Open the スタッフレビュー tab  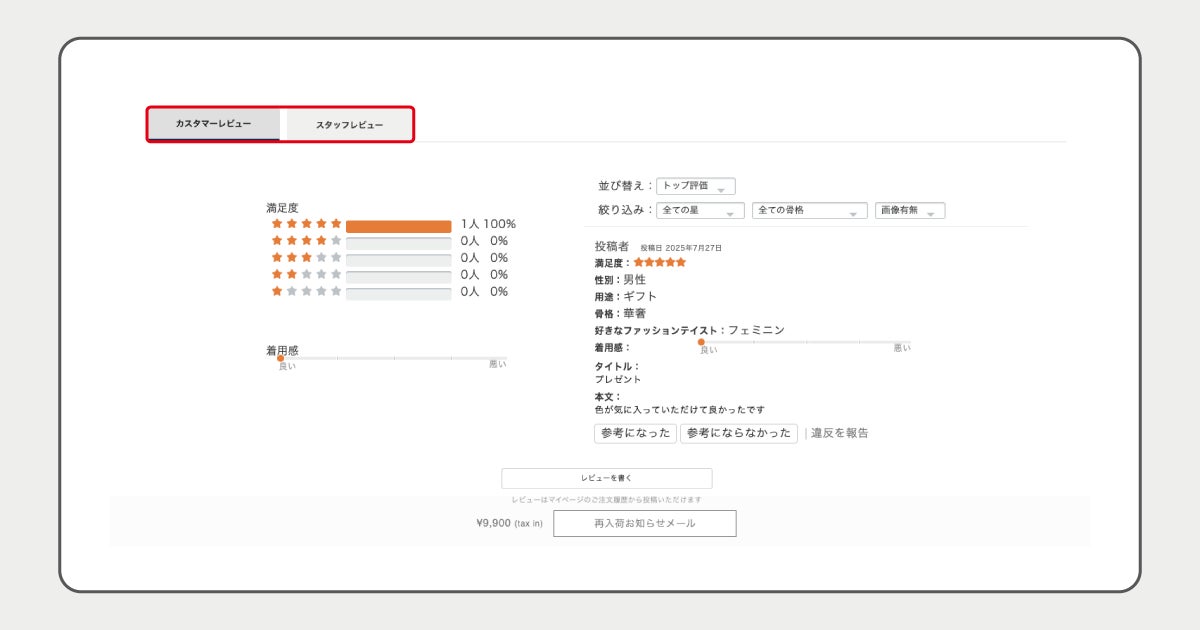point(349,125)
